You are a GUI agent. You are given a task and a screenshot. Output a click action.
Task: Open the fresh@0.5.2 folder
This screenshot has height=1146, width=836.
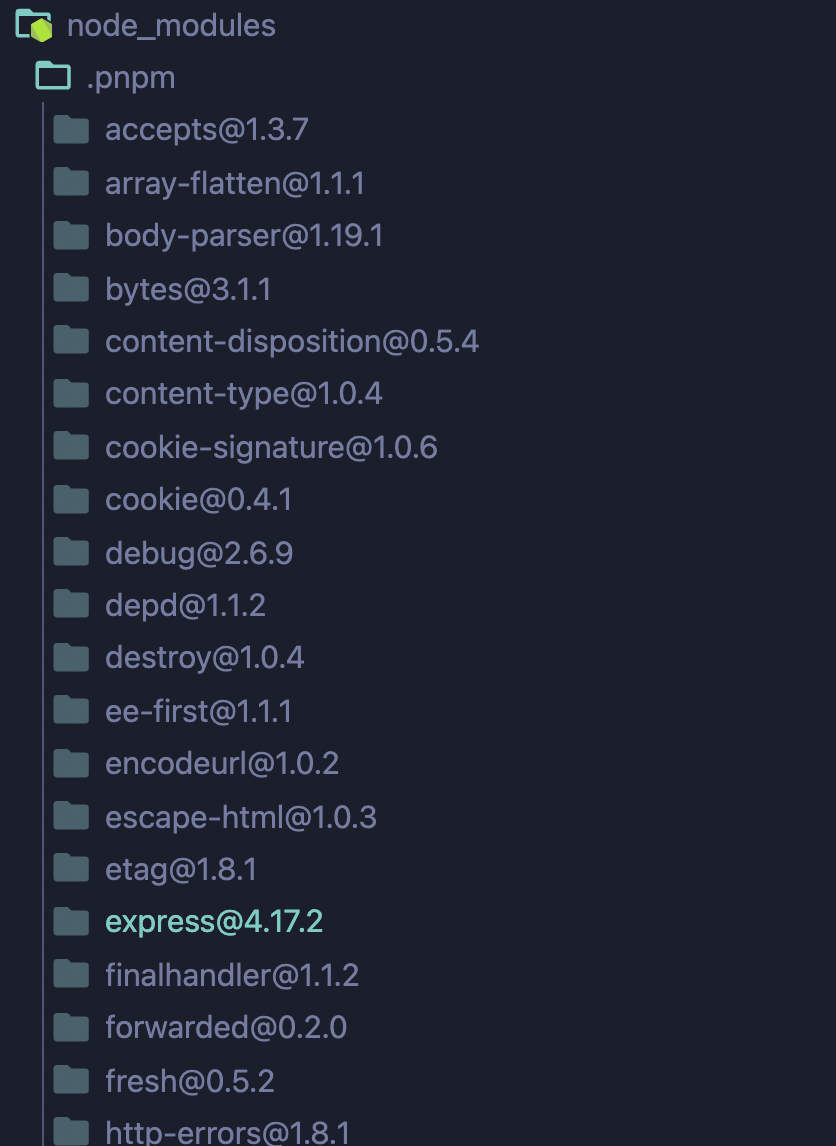point(189,1080)
